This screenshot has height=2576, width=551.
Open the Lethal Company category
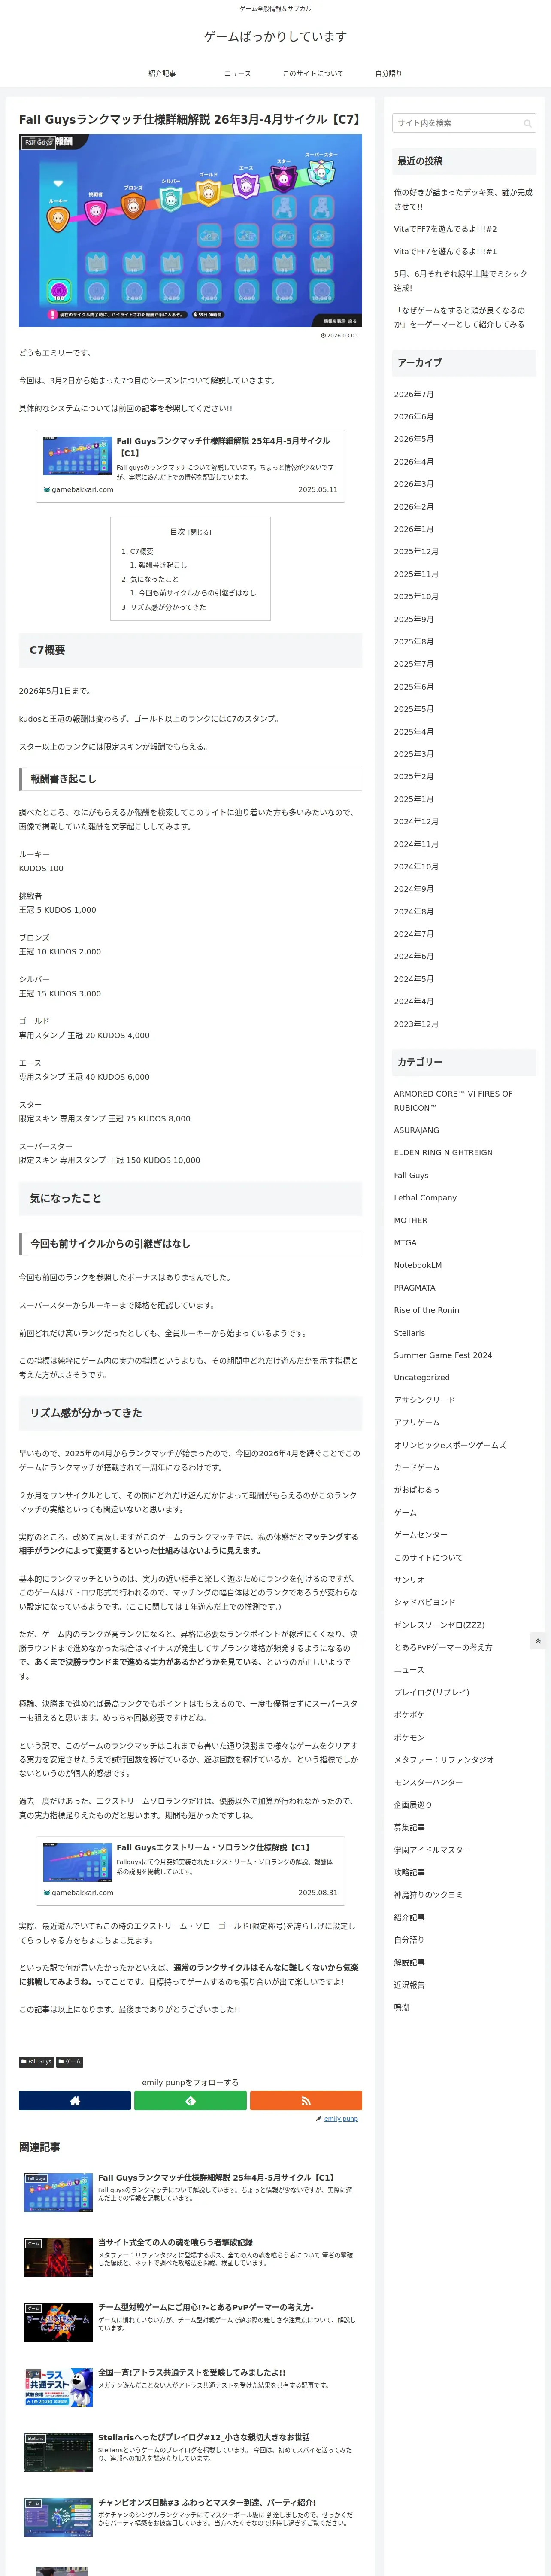(x=425, y=1198)
